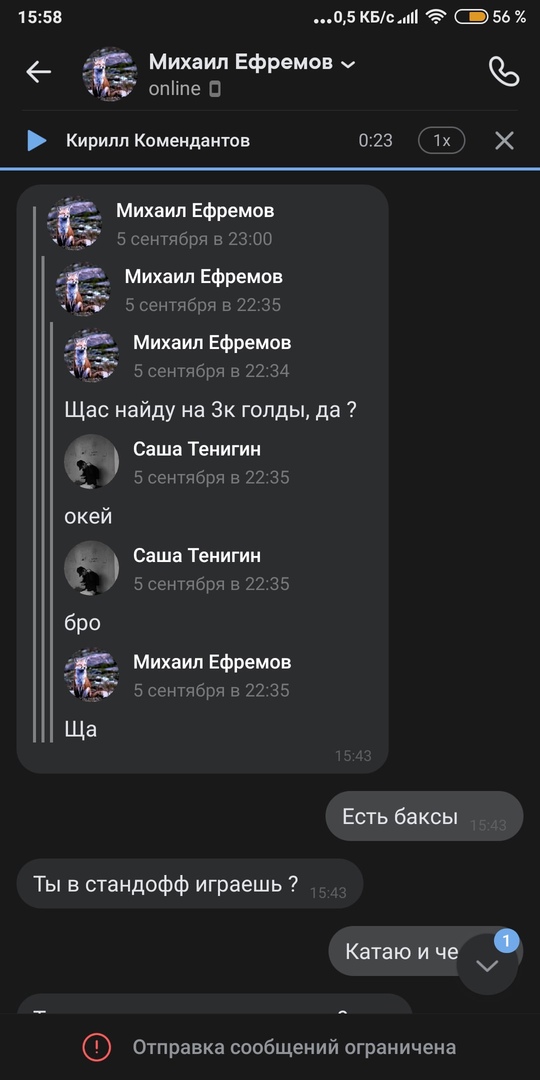Jump to latest messages arrow button
Screen dimensions: 540x1080
[487, 966]
